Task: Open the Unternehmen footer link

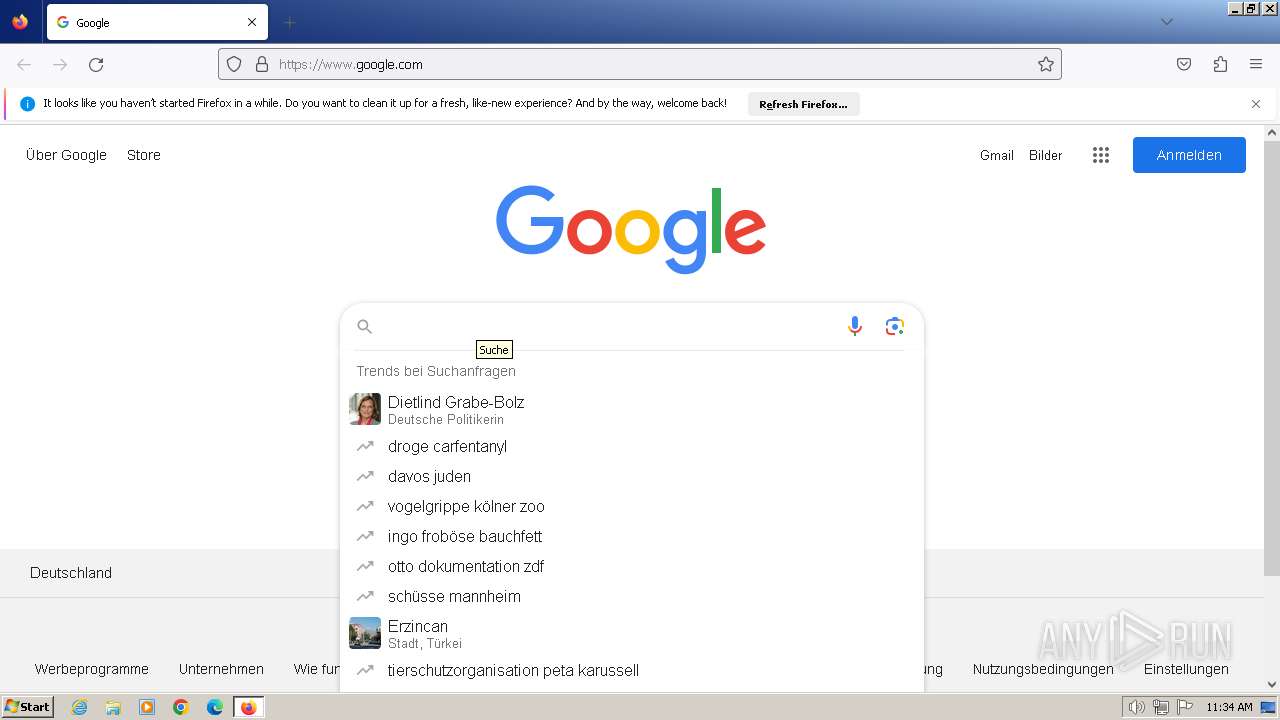Action: point(221,669)
